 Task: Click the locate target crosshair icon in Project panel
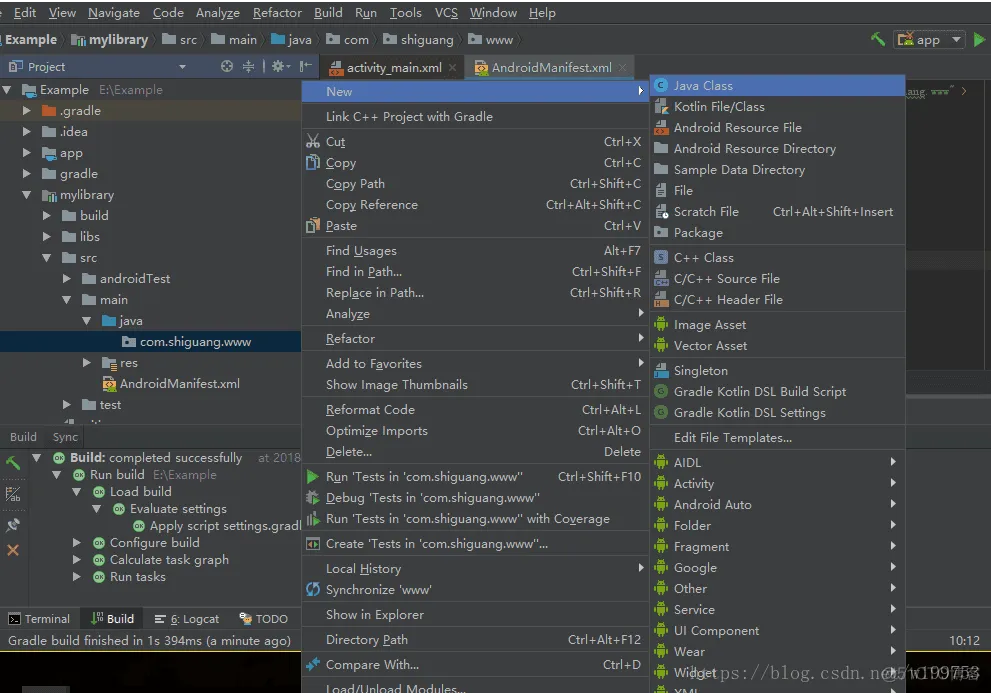point(226,66)
